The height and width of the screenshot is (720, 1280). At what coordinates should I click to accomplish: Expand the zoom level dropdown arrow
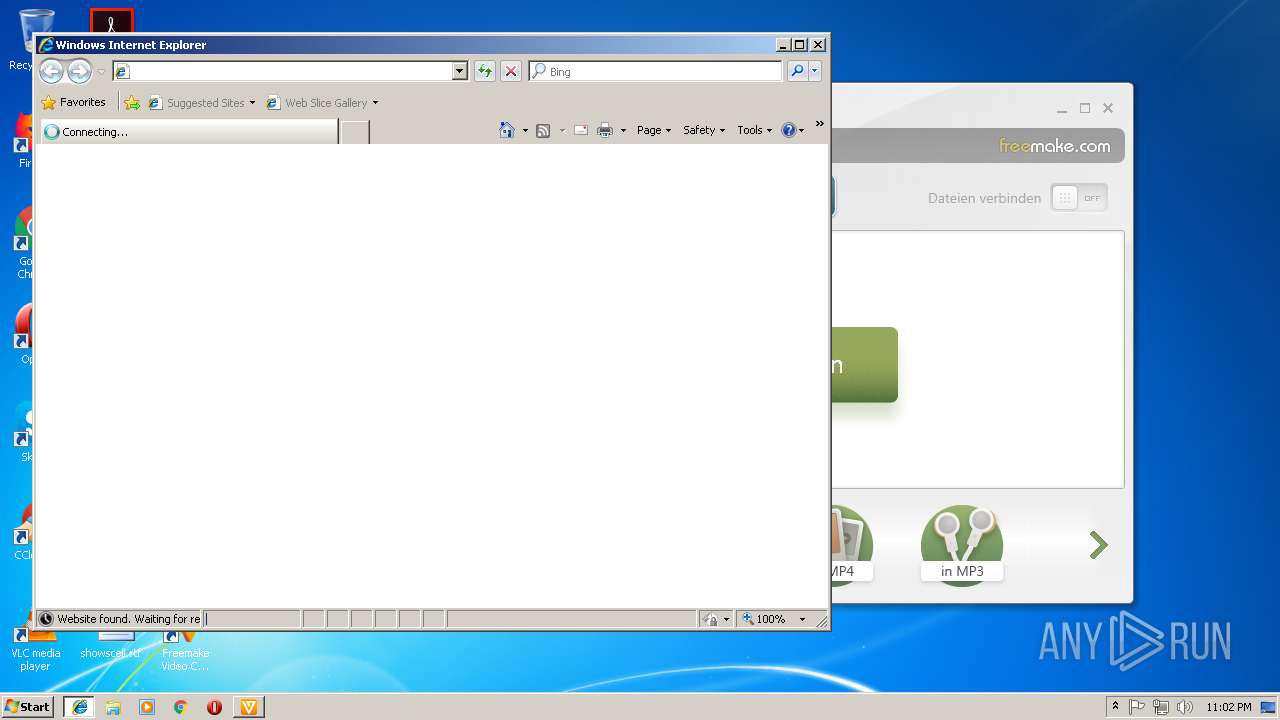coord(802,619)
